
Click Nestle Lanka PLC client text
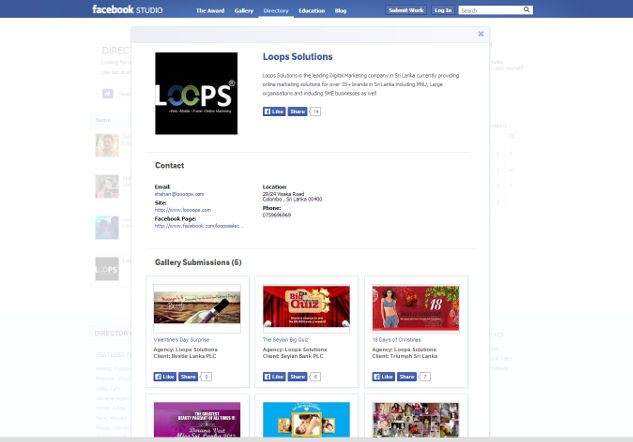[185, 356]
